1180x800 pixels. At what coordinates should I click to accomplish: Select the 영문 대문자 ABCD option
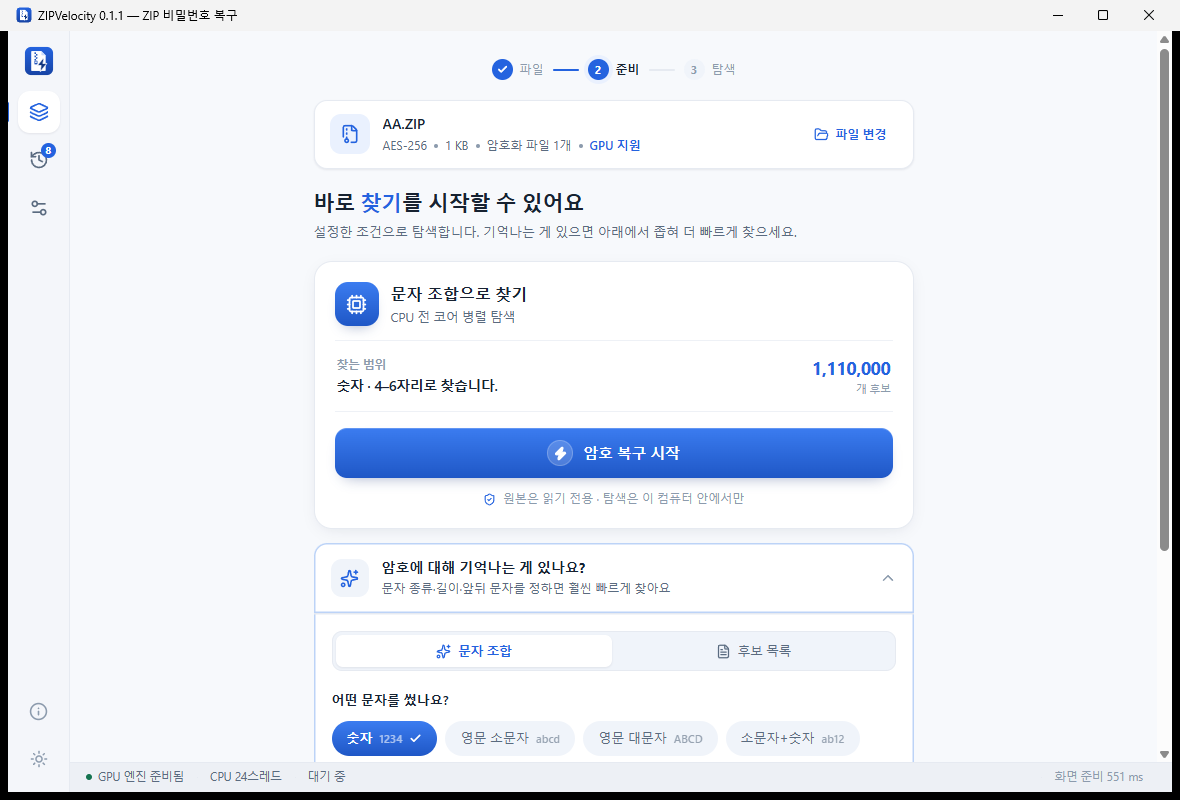(650, 738)
